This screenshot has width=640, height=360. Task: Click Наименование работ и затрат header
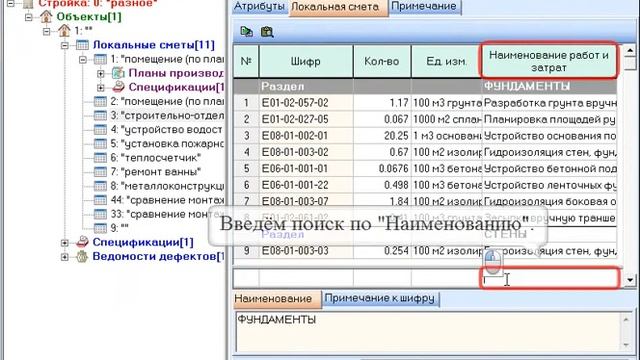(549, 61)
